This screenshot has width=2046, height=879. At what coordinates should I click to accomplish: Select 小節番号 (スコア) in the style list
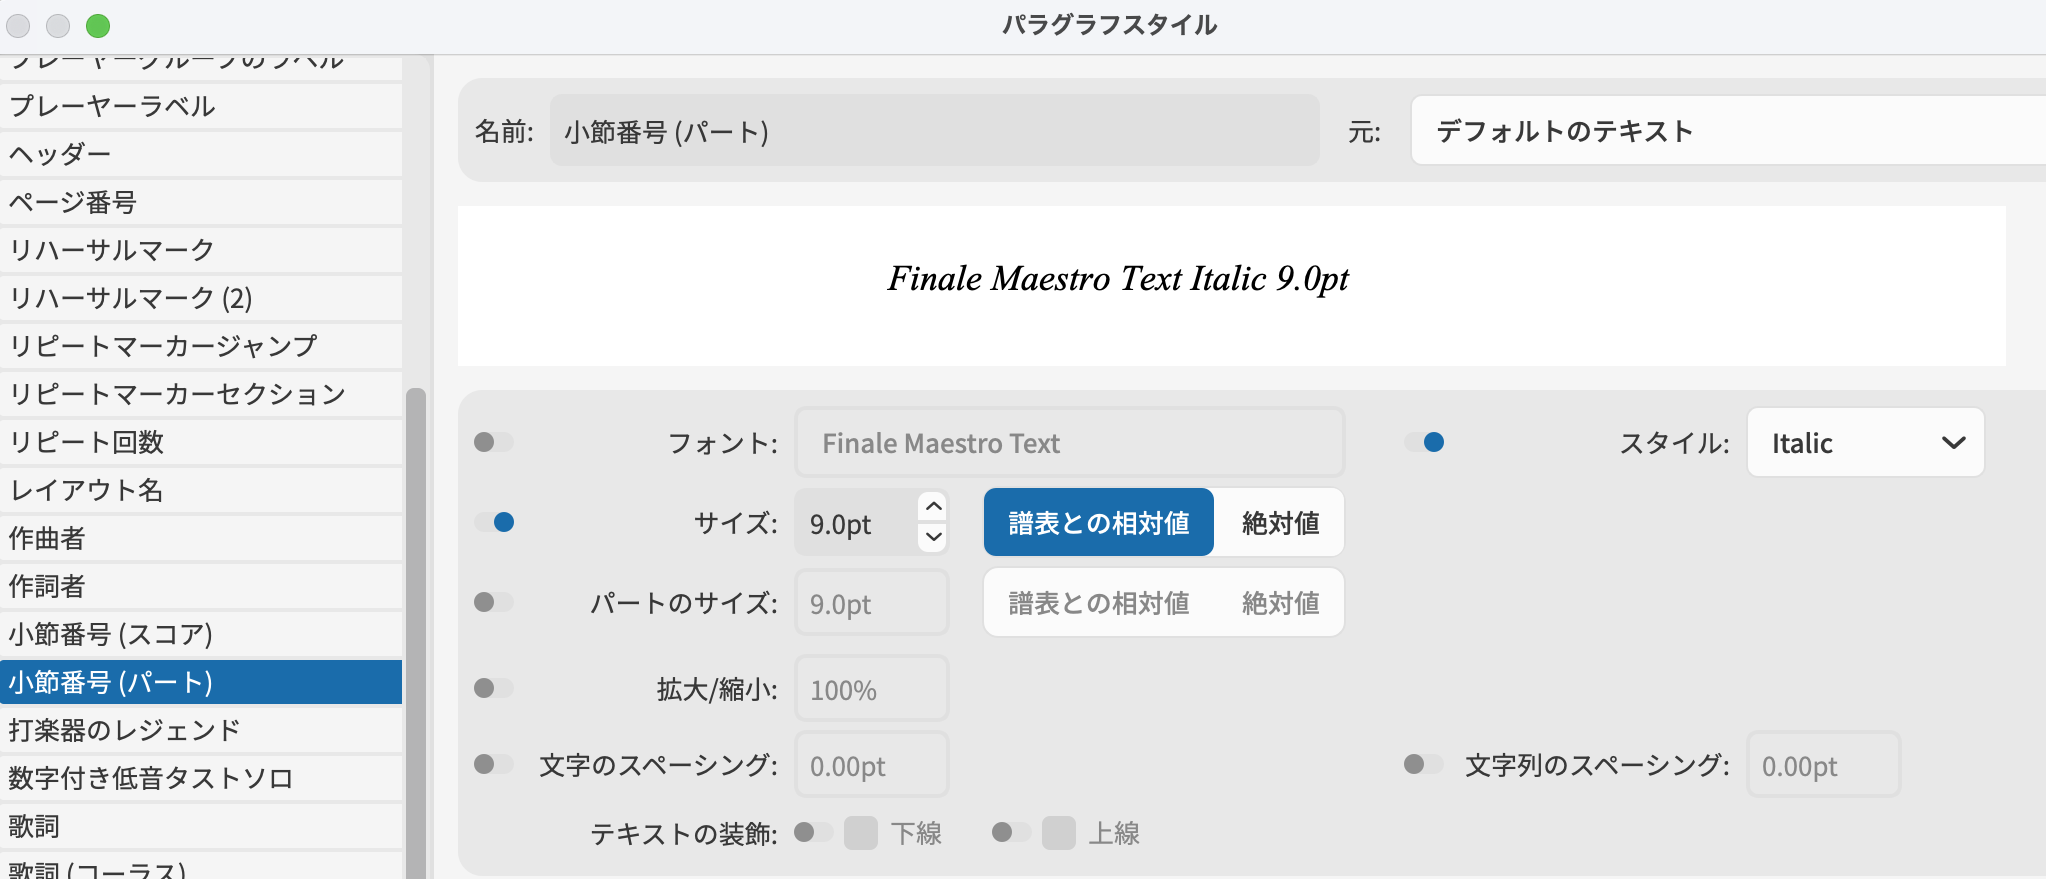[200, 634]
